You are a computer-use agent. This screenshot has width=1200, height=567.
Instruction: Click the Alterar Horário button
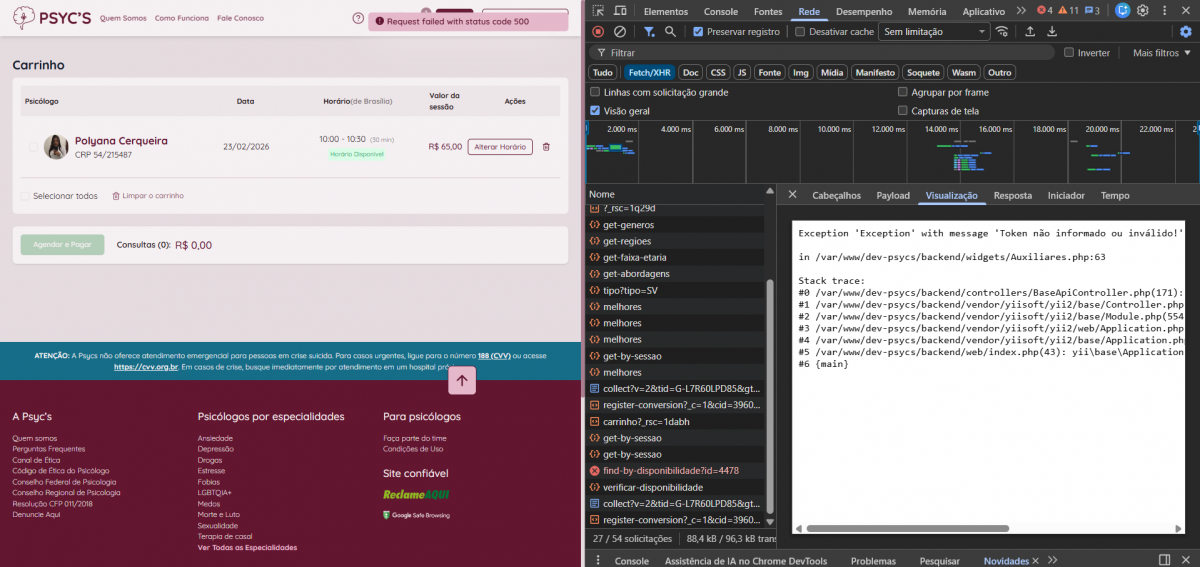[500, 147]
